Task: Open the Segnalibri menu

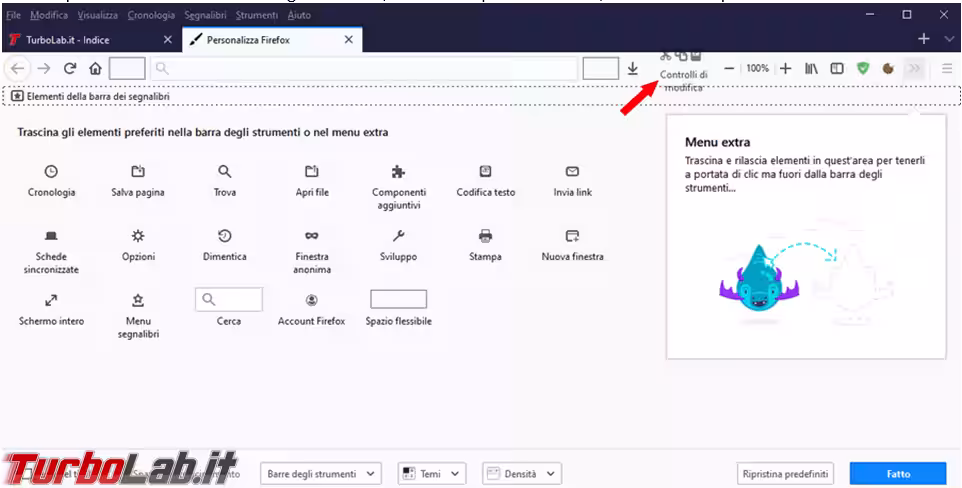Action: pyautogui.click(x=205, y=15)
